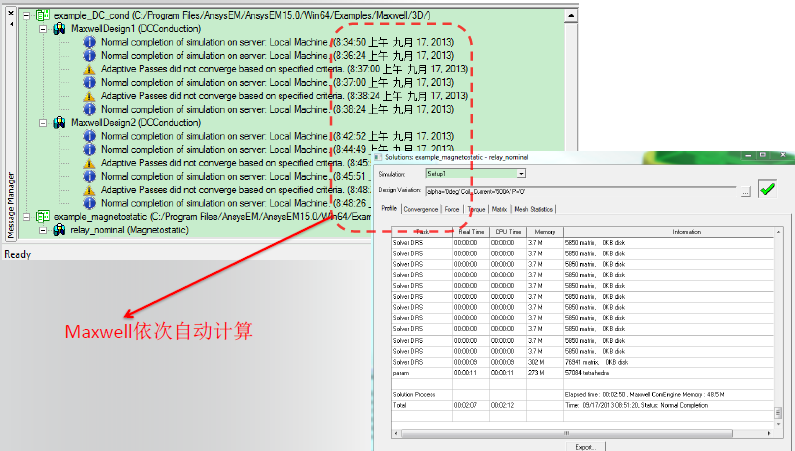Switch to the Torque tab
Image resolution: width=795 pixels, height=451 pixels.
[476, 209]
